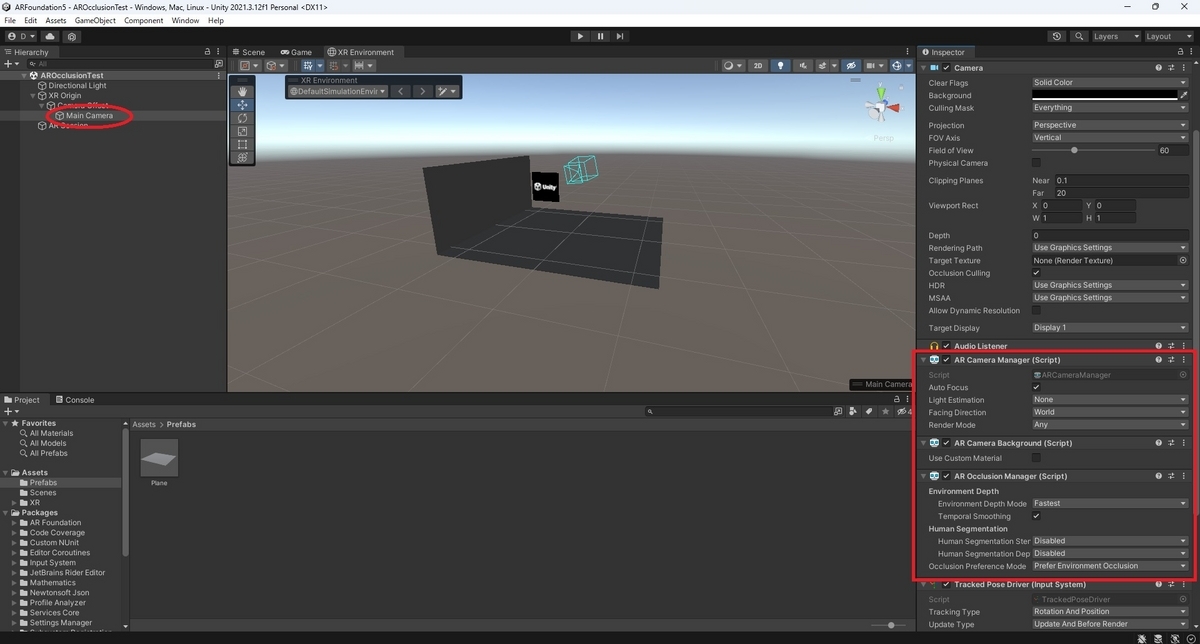Select the combined Transform tool
The width and height of the screenshot is (1200, 644).
[x=242, y=157]
